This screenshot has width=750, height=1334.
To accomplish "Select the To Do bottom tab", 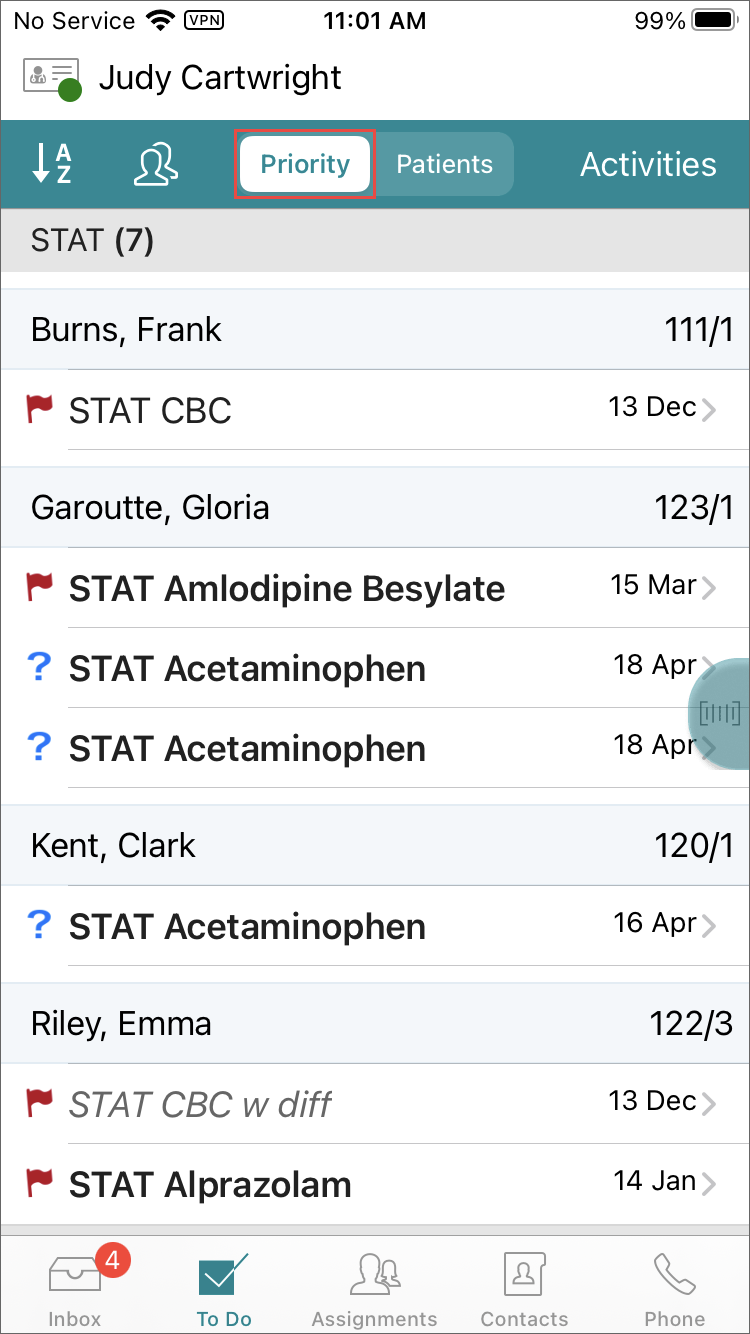I will click(224, 1290).
